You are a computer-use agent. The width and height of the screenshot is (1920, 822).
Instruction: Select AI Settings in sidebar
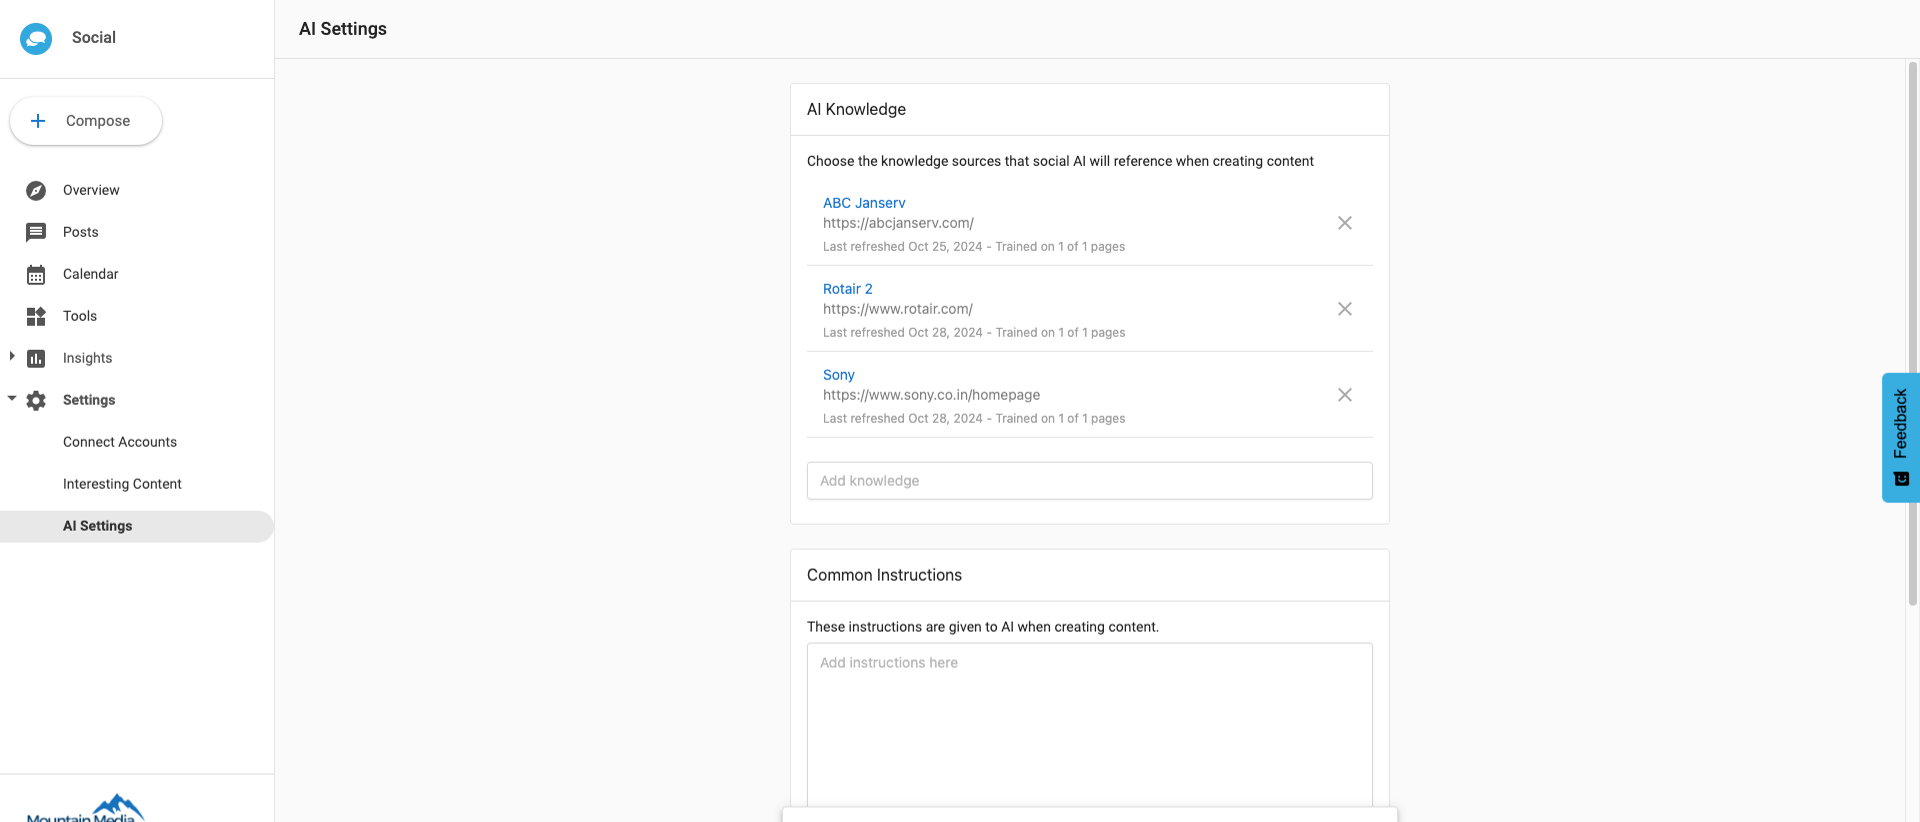137,526
